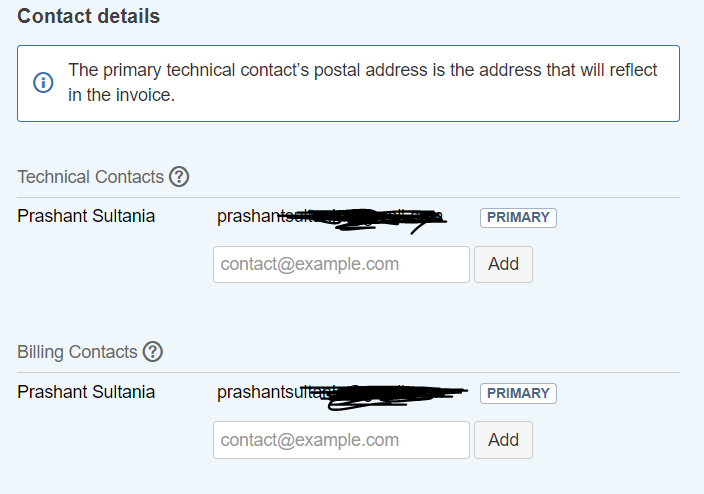Click divider line below Billing Contacts heading

click(348, 373)
